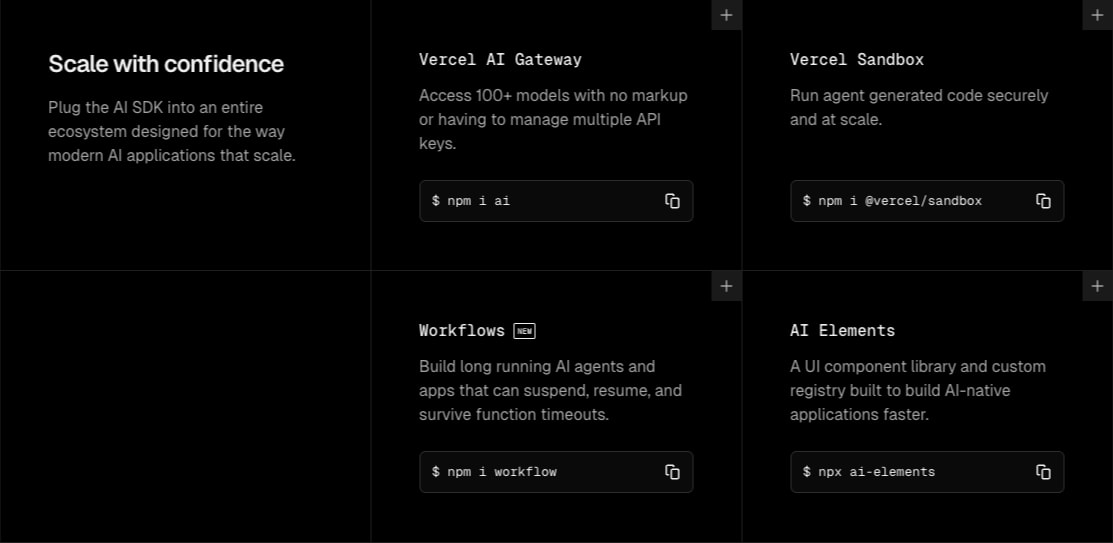
Task: Select the '$ npm i ai' command text
Action: pyautogui.click(x=471, y=201)
